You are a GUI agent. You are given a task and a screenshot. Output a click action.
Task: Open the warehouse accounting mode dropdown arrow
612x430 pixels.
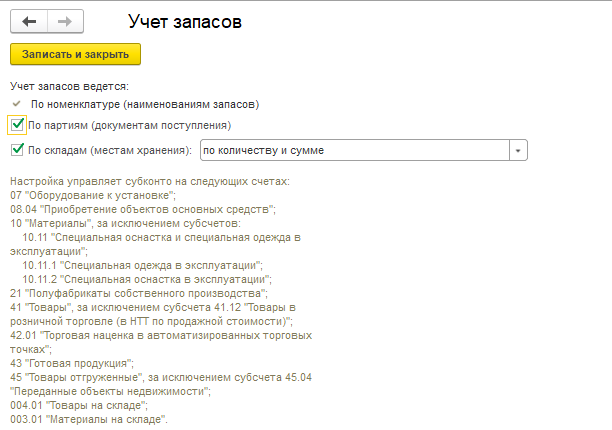point(518,150)
